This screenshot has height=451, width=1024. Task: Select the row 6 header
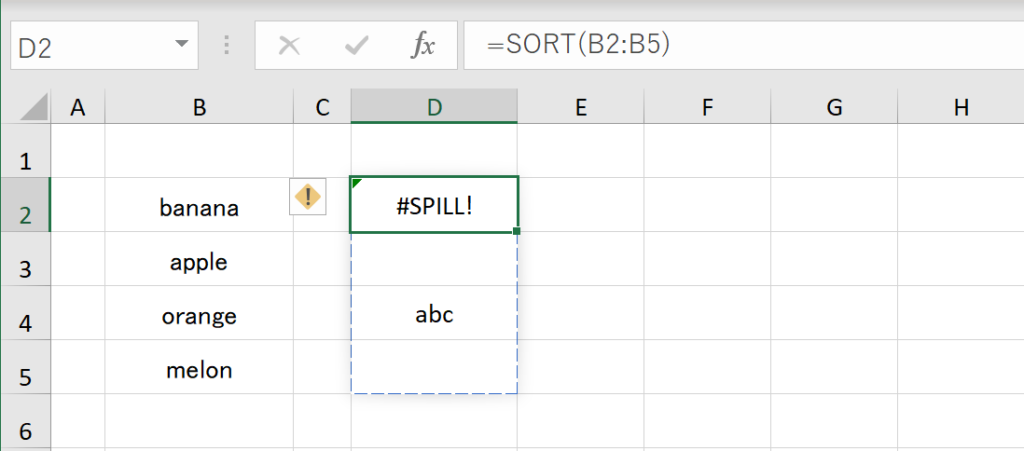click(x=25, y=430)
